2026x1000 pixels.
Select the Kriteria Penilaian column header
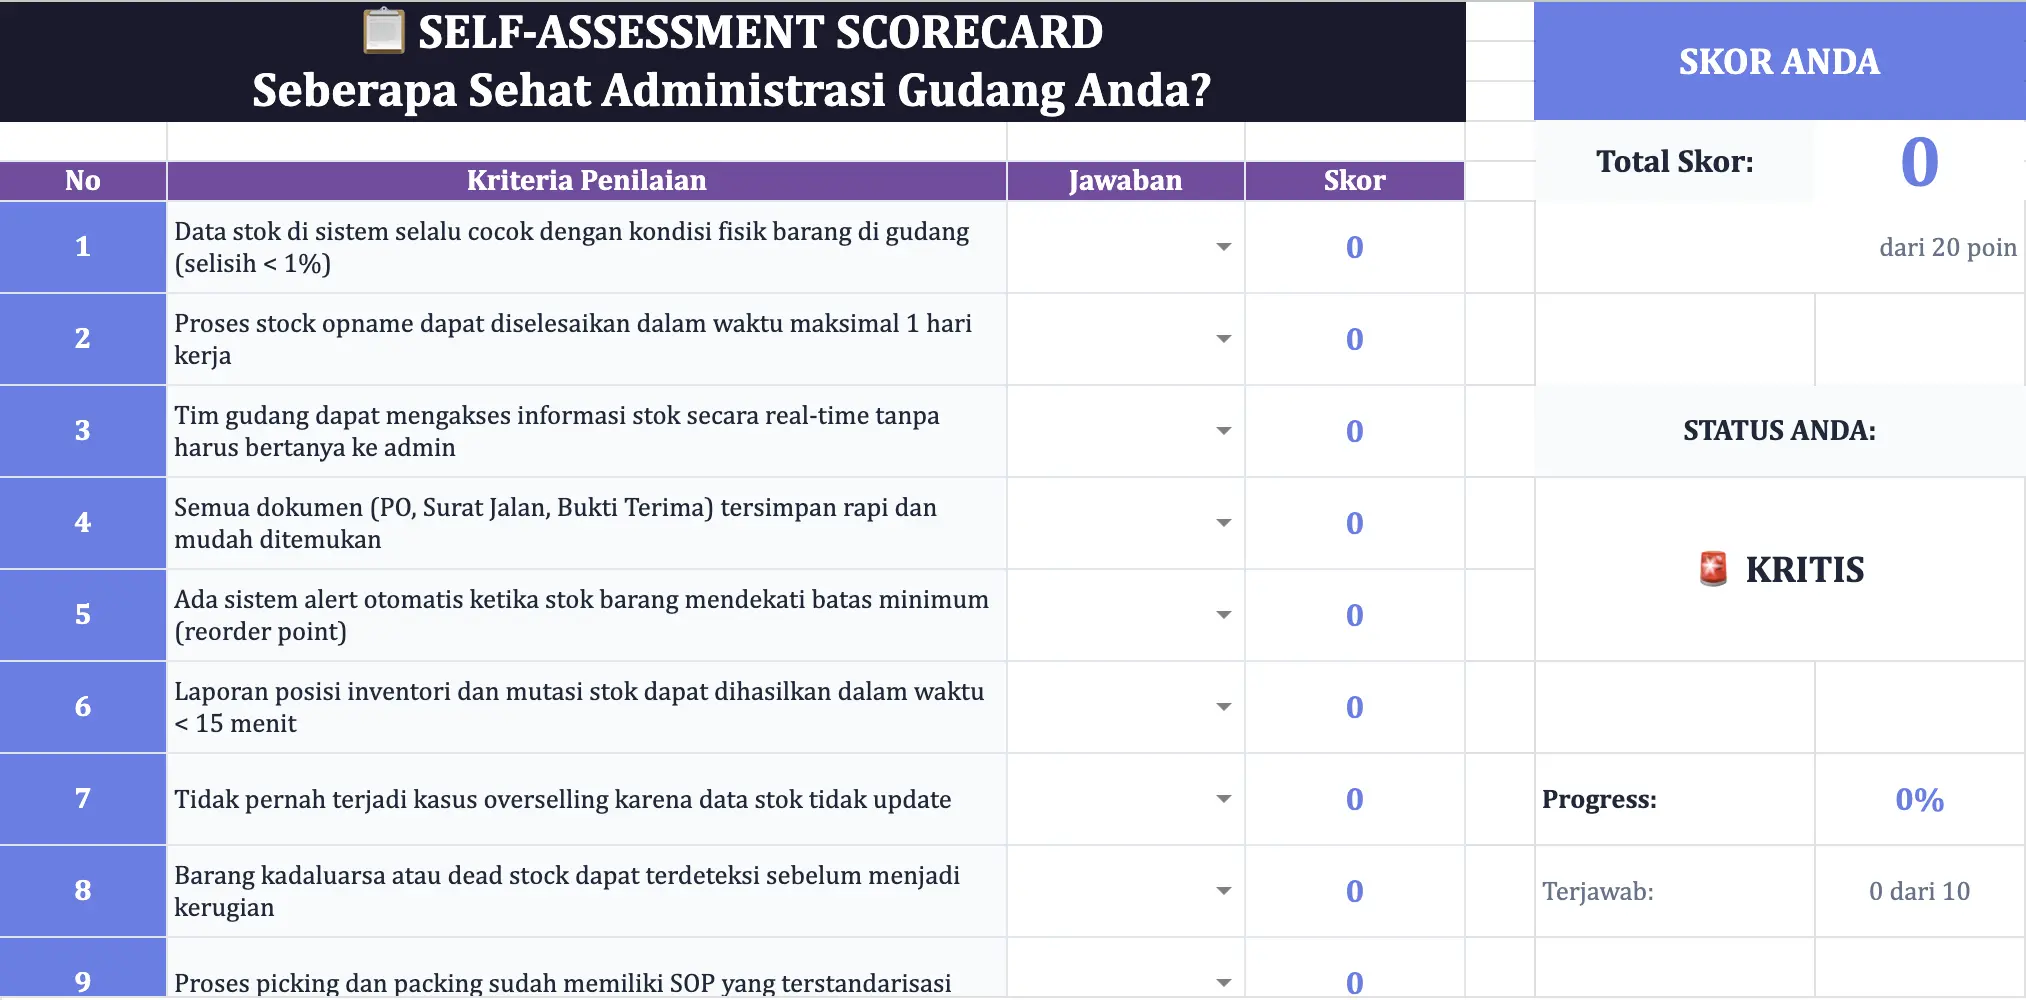coord(586,181)
